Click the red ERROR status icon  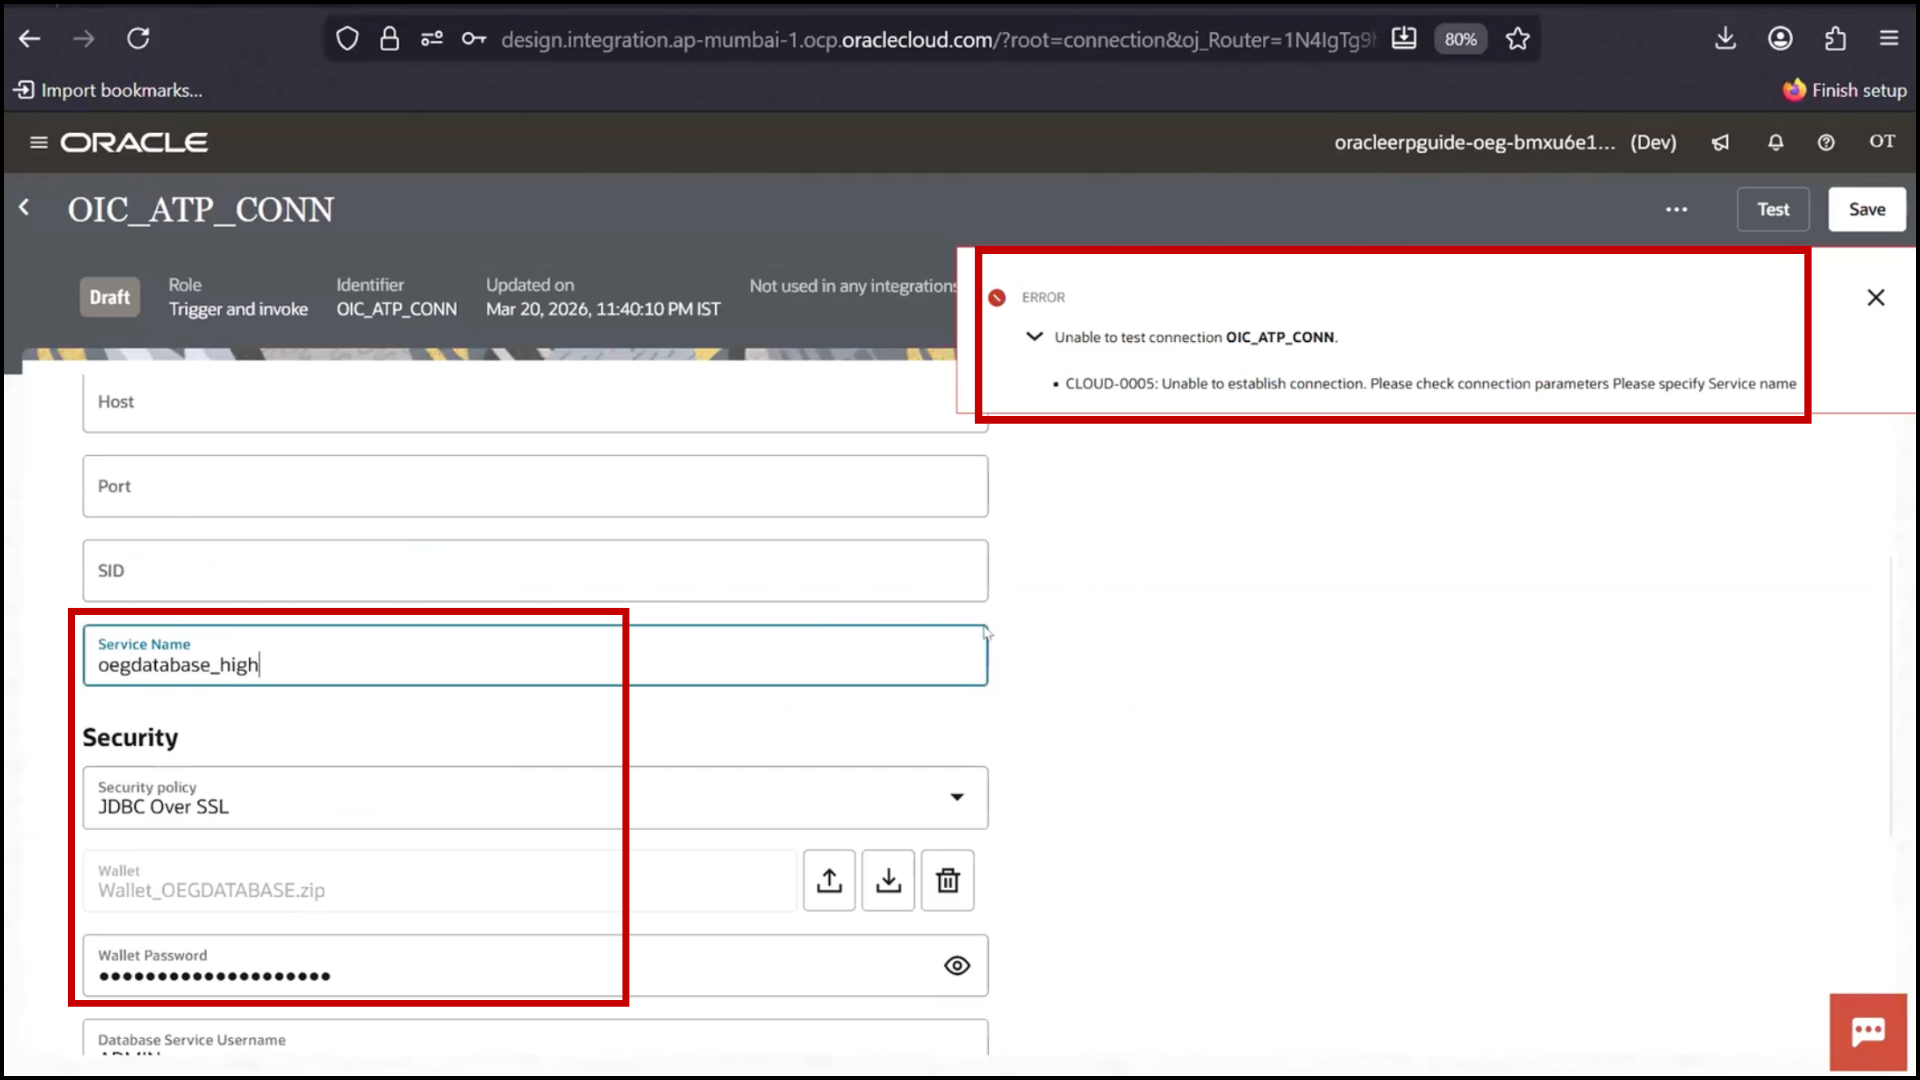coord(997,297)
